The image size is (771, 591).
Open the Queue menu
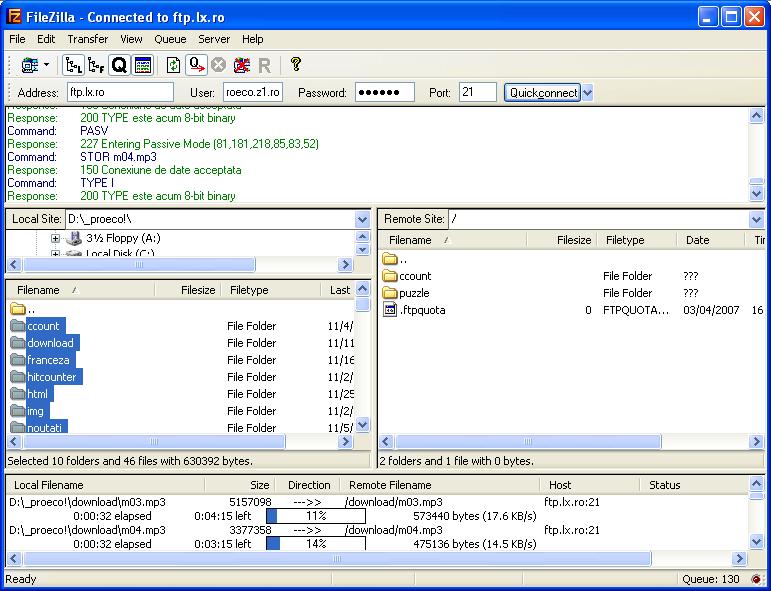click(170, 39)
